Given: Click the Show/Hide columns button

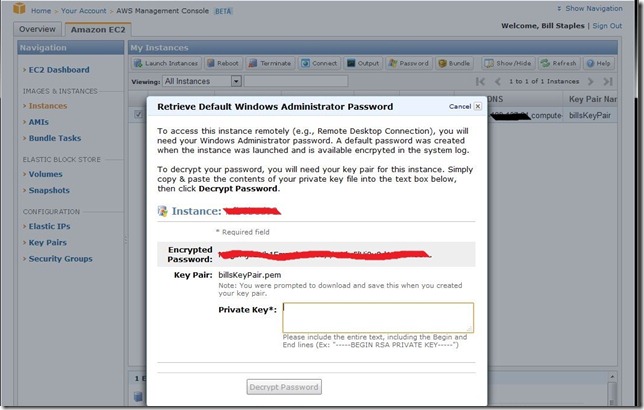Looking at the screenshot, I should pos(508,63).
